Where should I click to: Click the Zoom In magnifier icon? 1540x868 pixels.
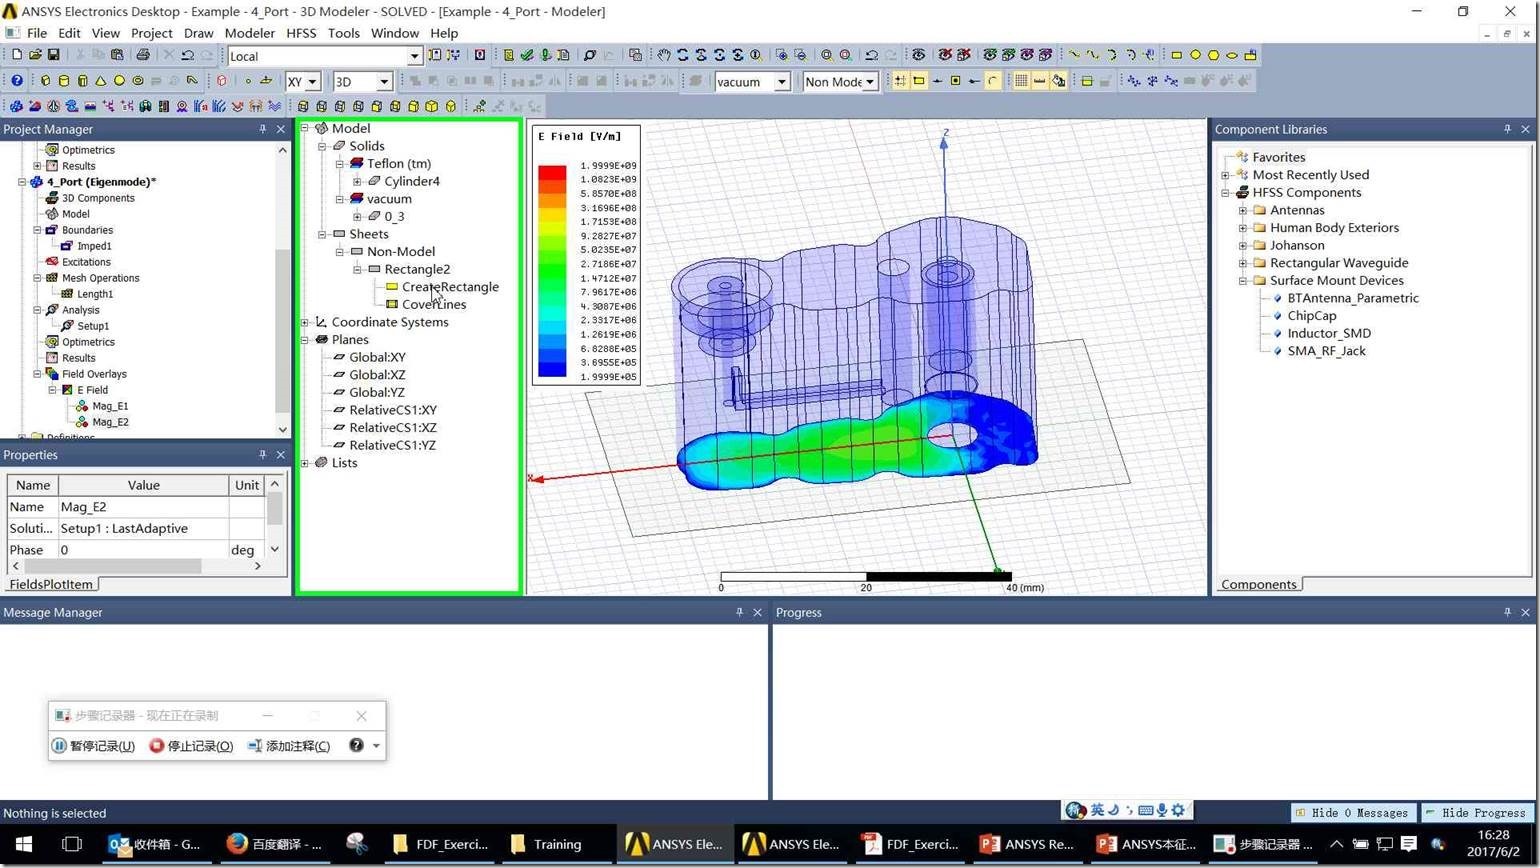point(781,55)
